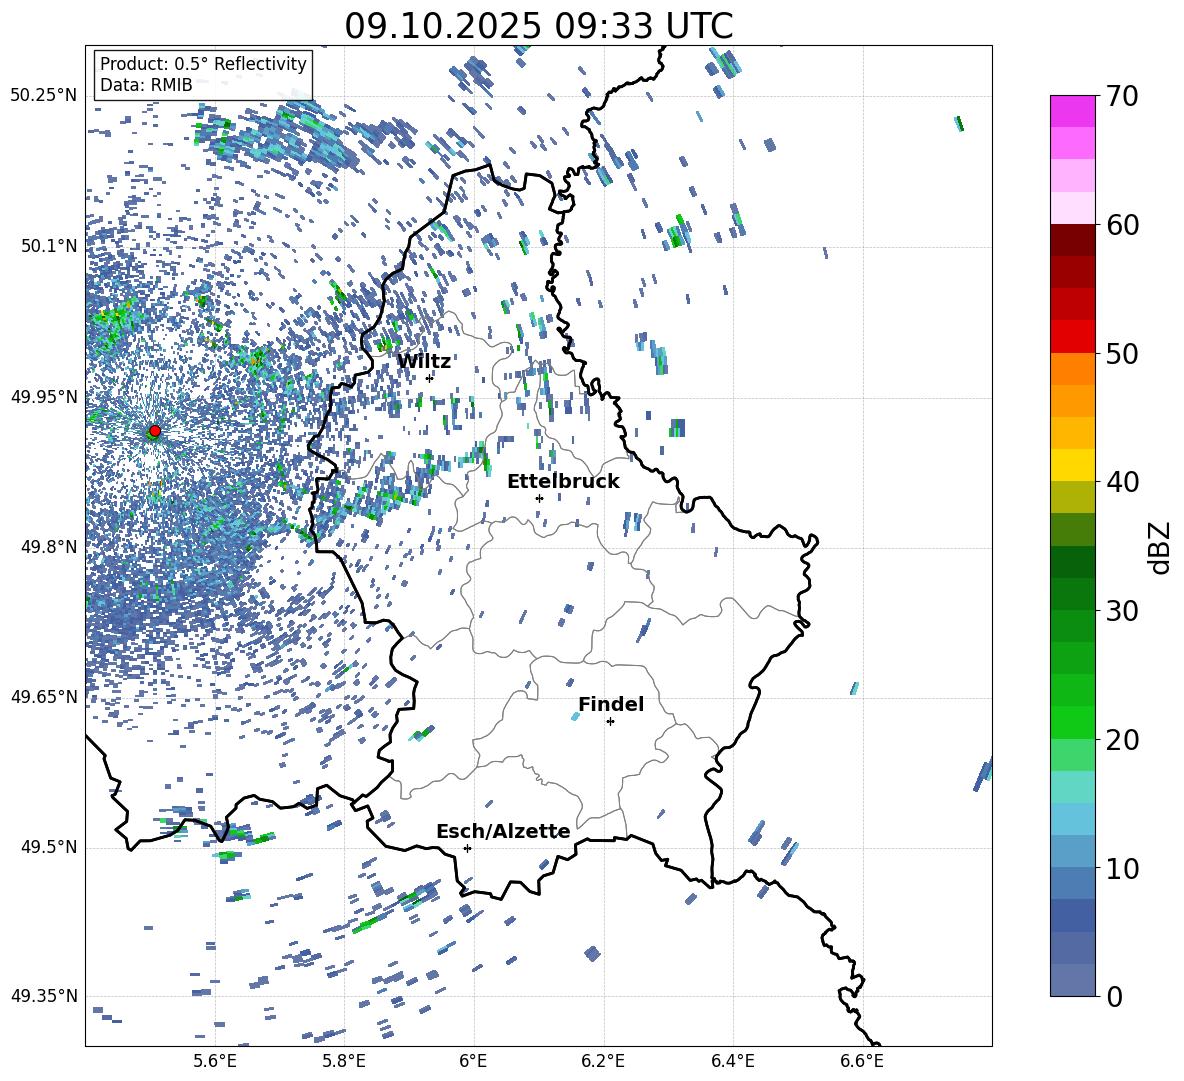Viewport: 1184px width, 1081px height.
Task: Click the red radar site marker
Action: coord(154,431)
